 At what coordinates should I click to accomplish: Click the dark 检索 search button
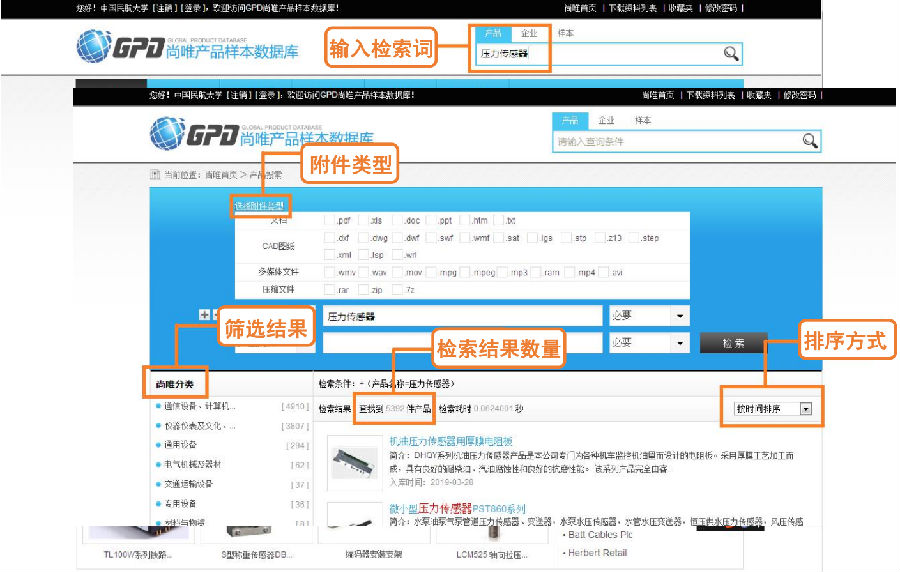tap(733, 343)
